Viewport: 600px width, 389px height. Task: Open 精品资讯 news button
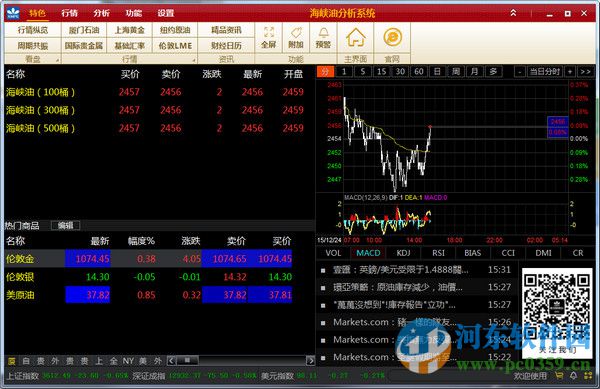point(226,30)
